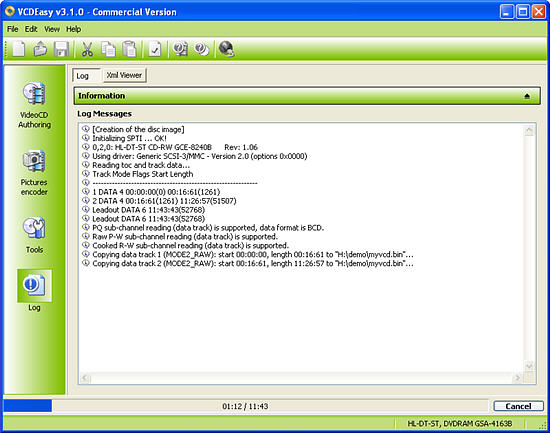Click the Copy icon in toolbar

click(108, 49)
